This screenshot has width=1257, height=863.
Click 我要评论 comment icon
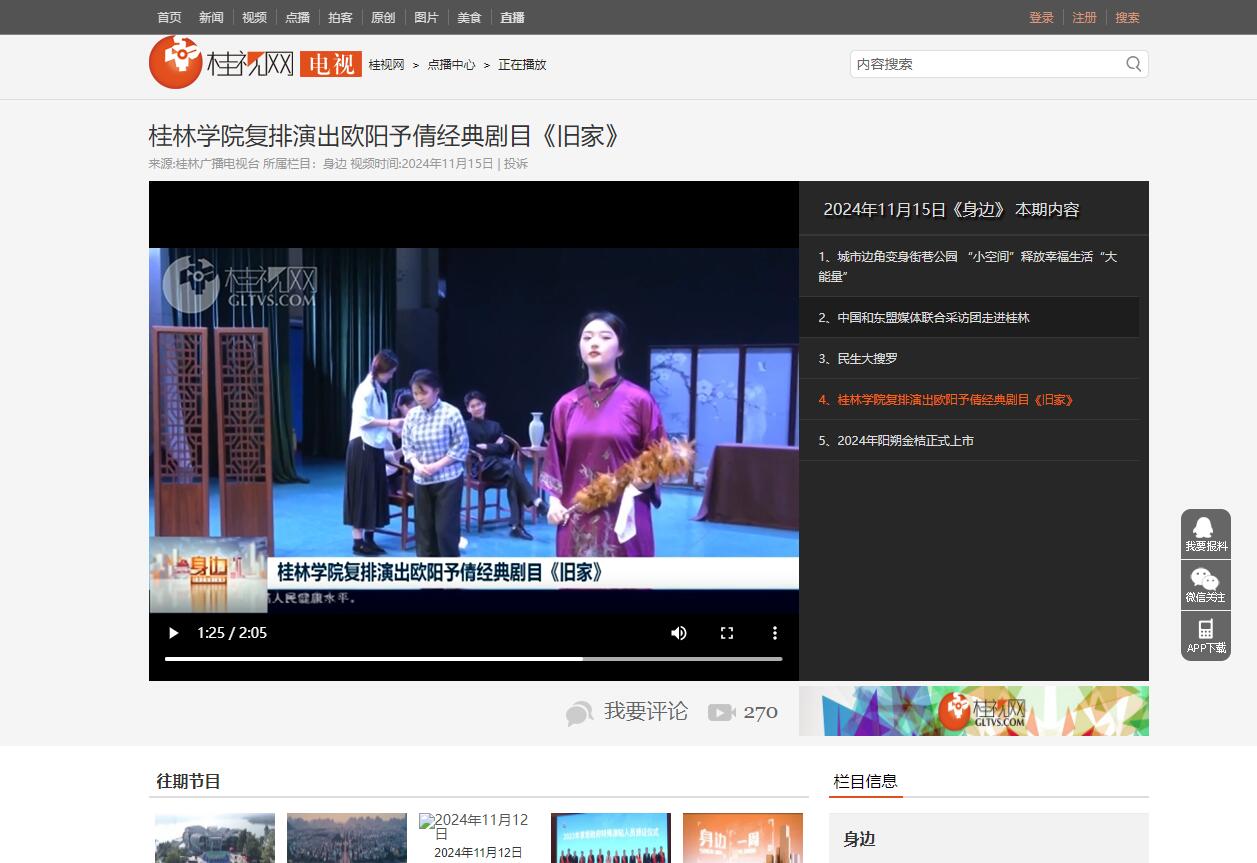click(x=580, y=713)
